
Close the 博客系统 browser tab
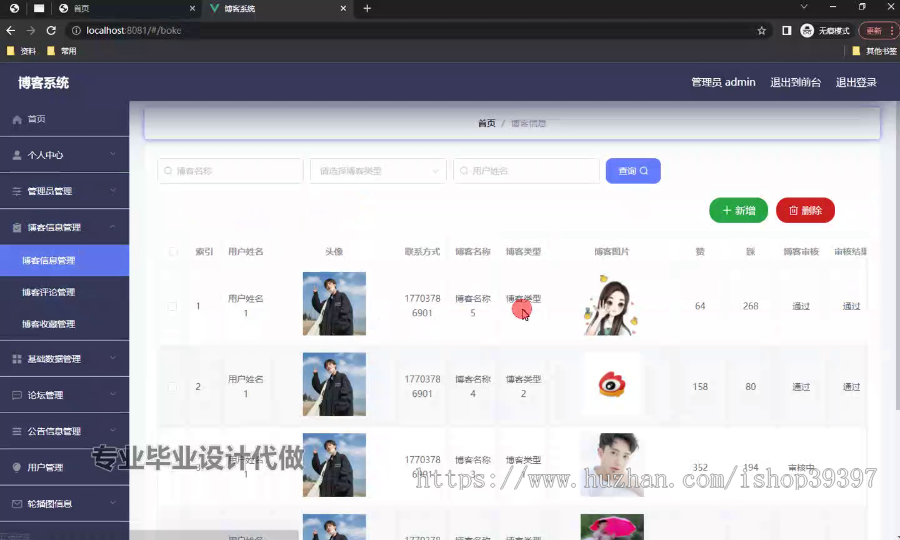[x=343, y=9]
